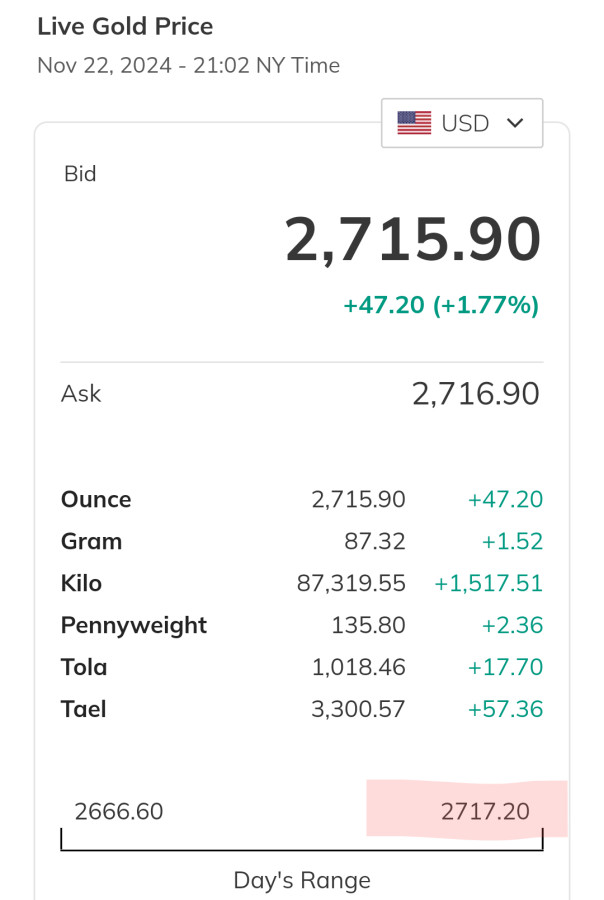Click the Day's Range bracket bar

302,848
